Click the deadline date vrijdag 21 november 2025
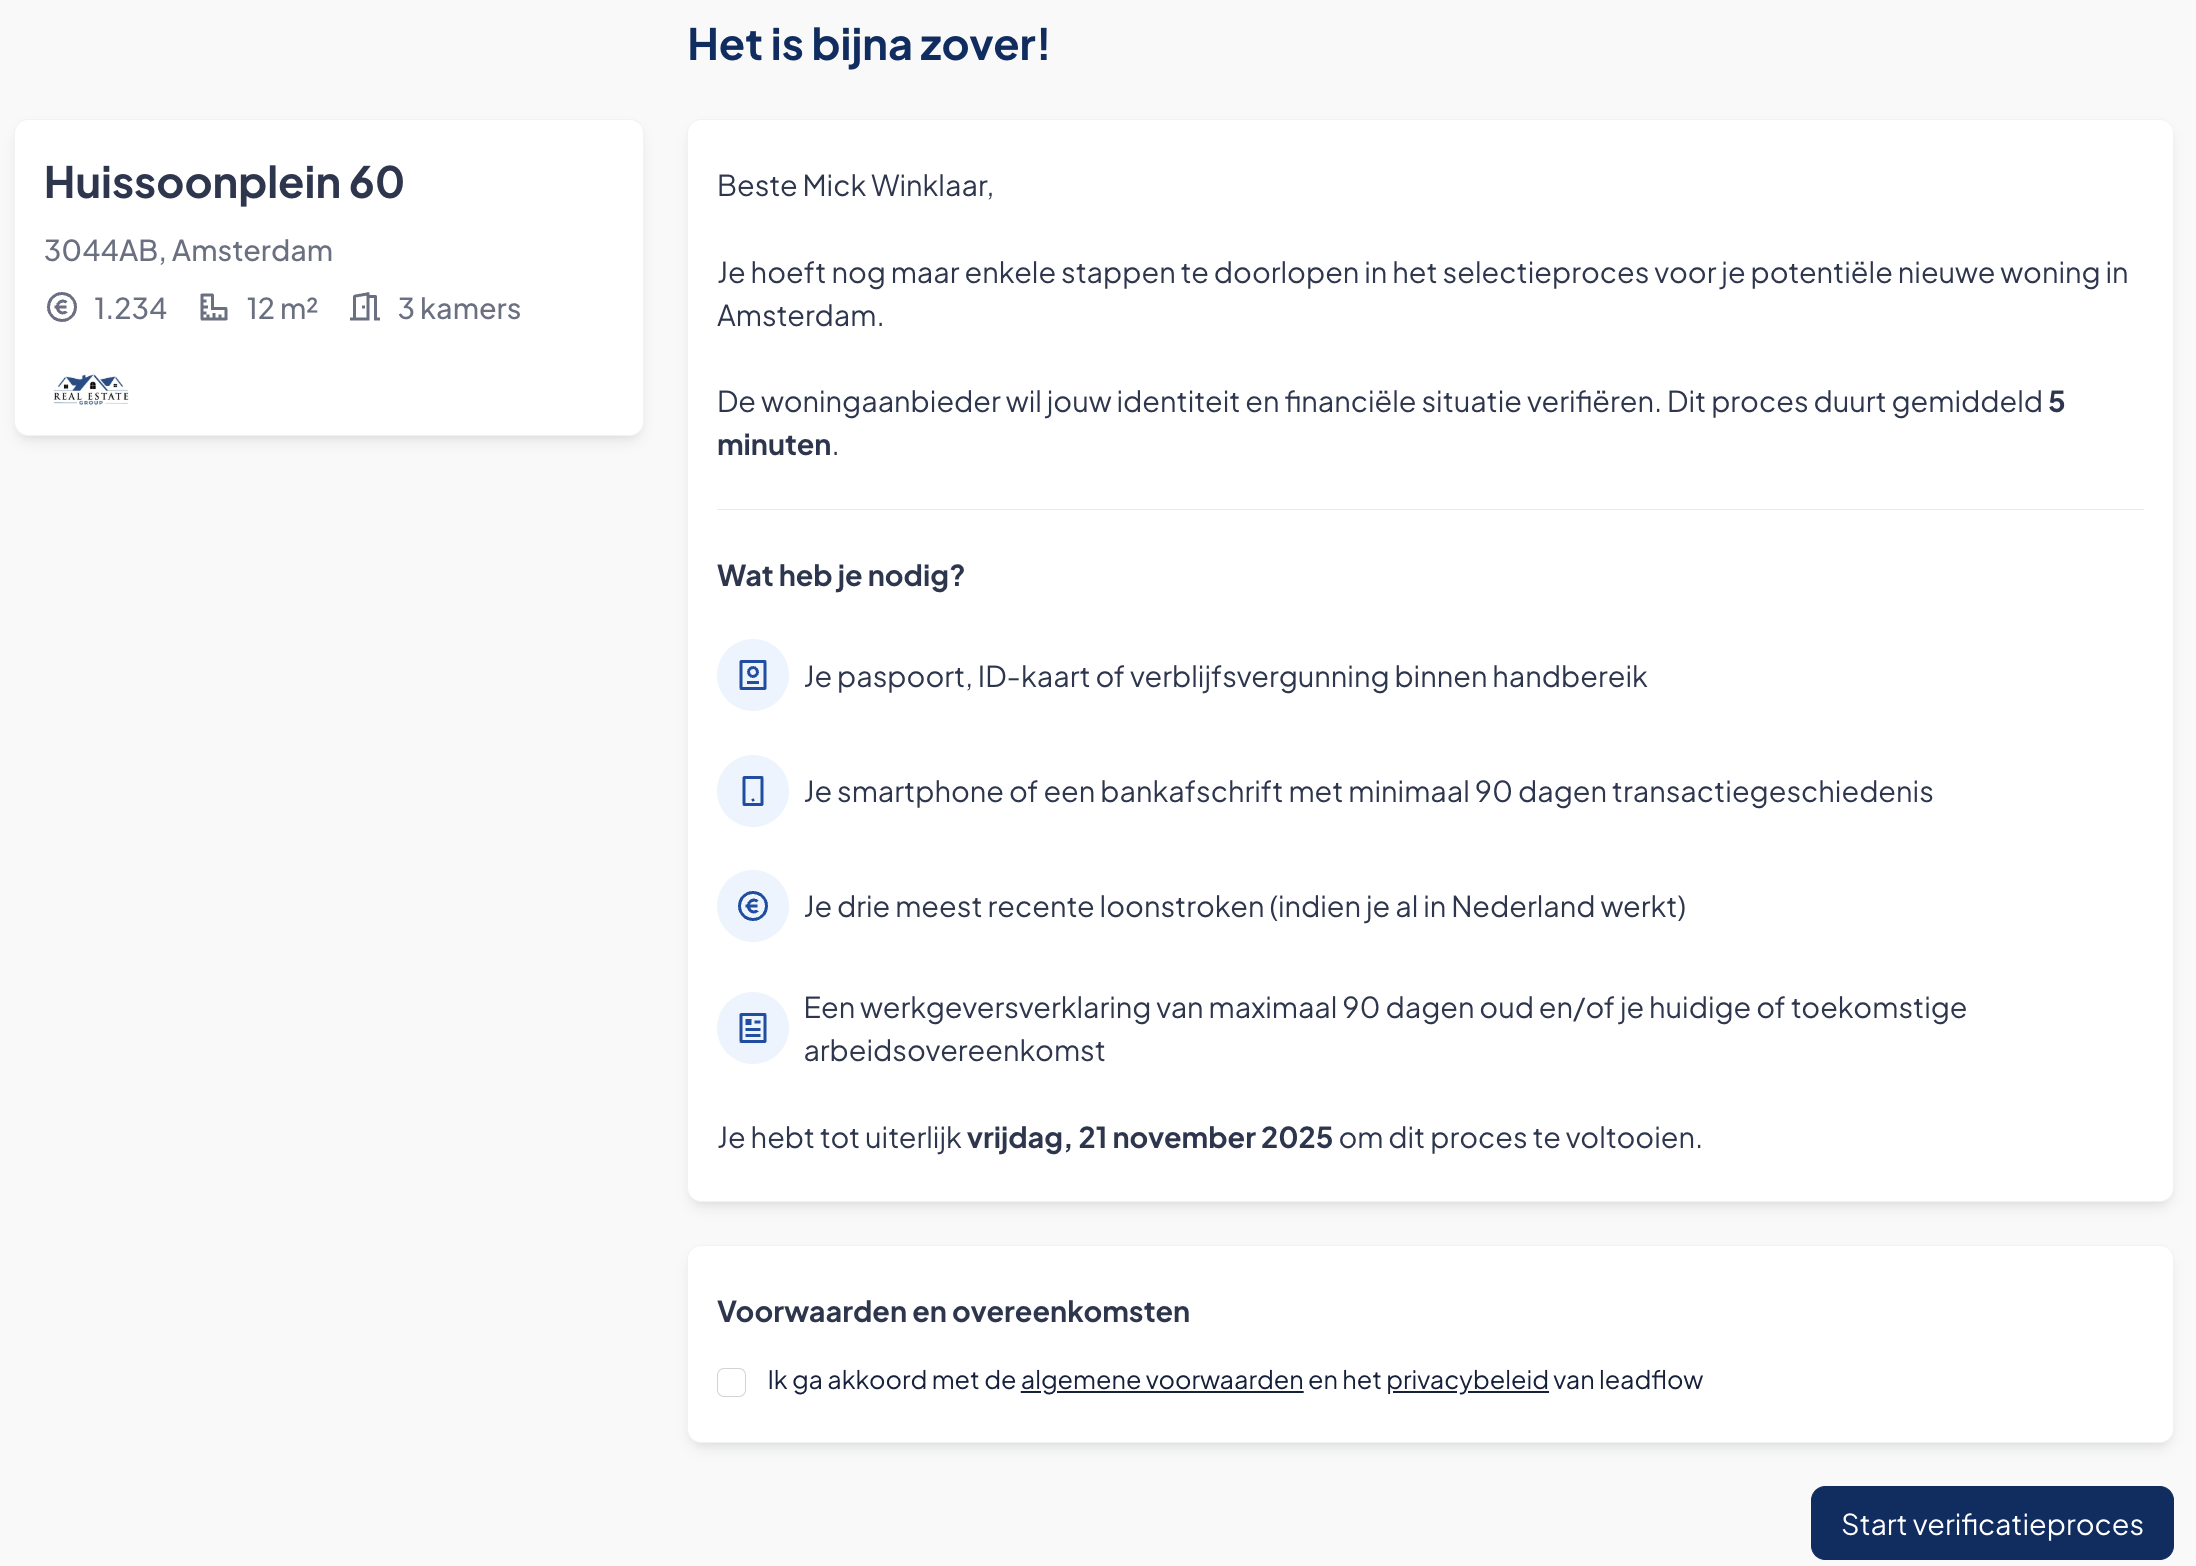Viewport: 2196px width, 1566px height. 1149,1138
